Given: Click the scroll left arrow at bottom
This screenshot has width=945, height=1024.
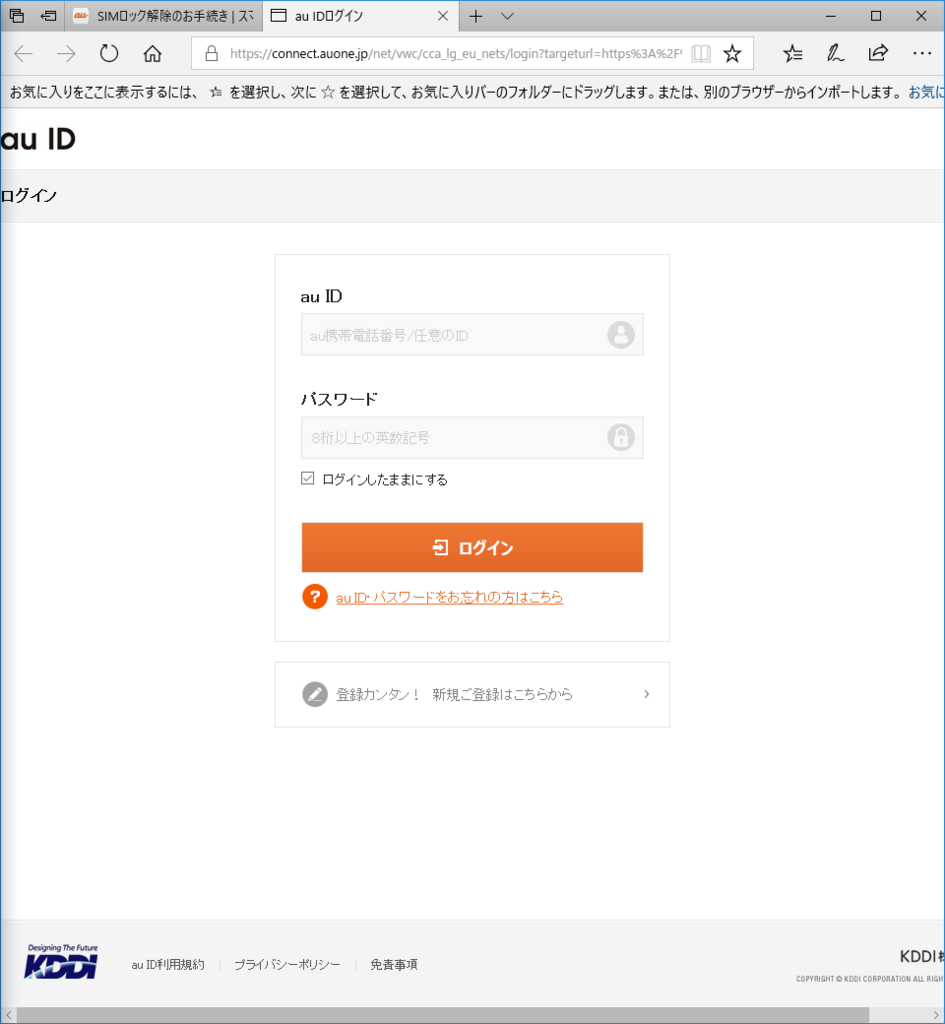Looking at the screenshot, I should click(8, 1016).
